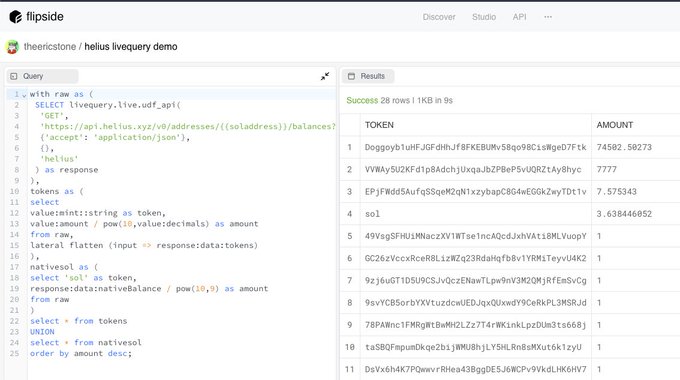Collapse the code fold arrow on line 1
Screen dimensions: 680x380
(x=24, y=95)
